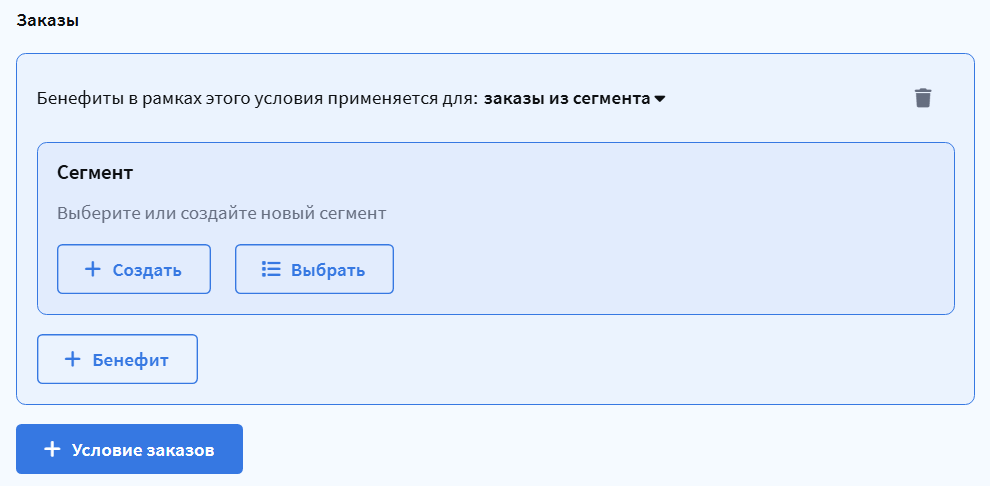Delete the order condition with trash icon

click(x=922, y=98)
